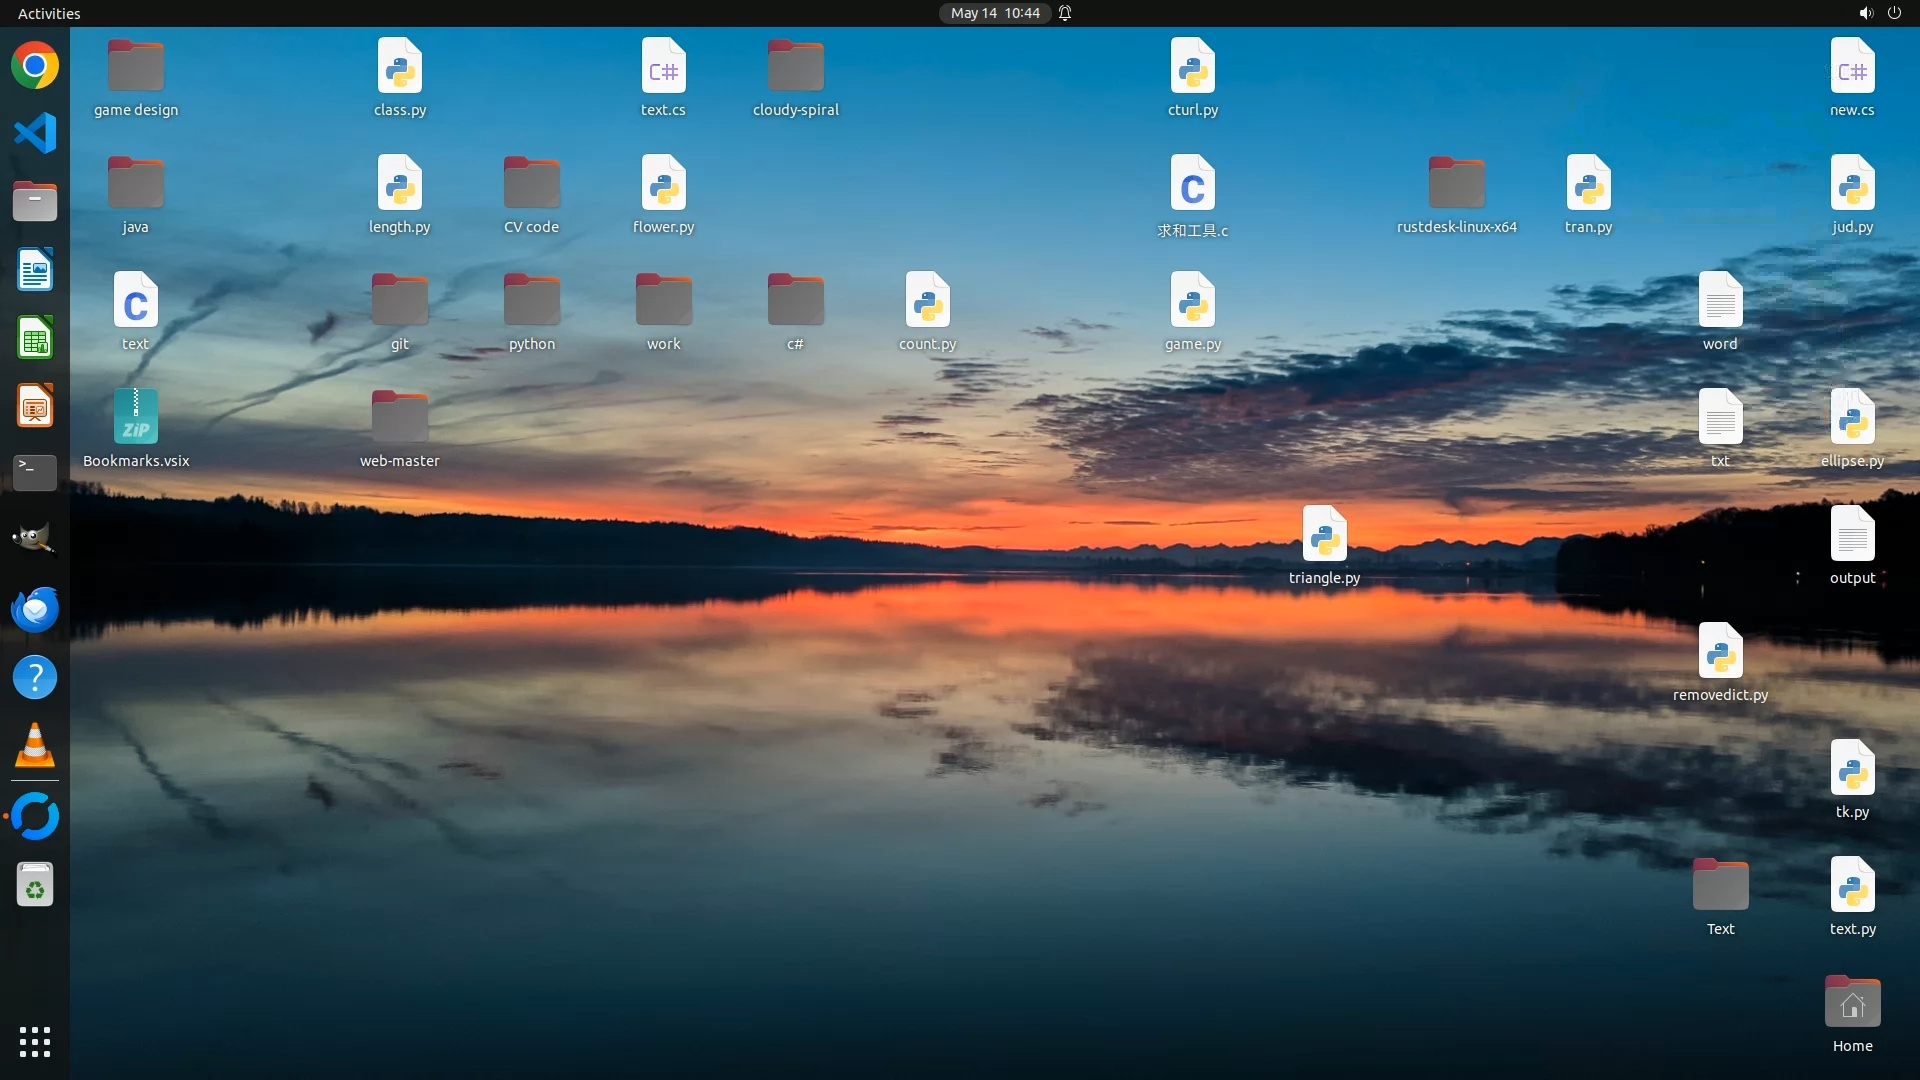Open the volume system menu
Screen dimensions: 1920x1080
point(1865,13)
